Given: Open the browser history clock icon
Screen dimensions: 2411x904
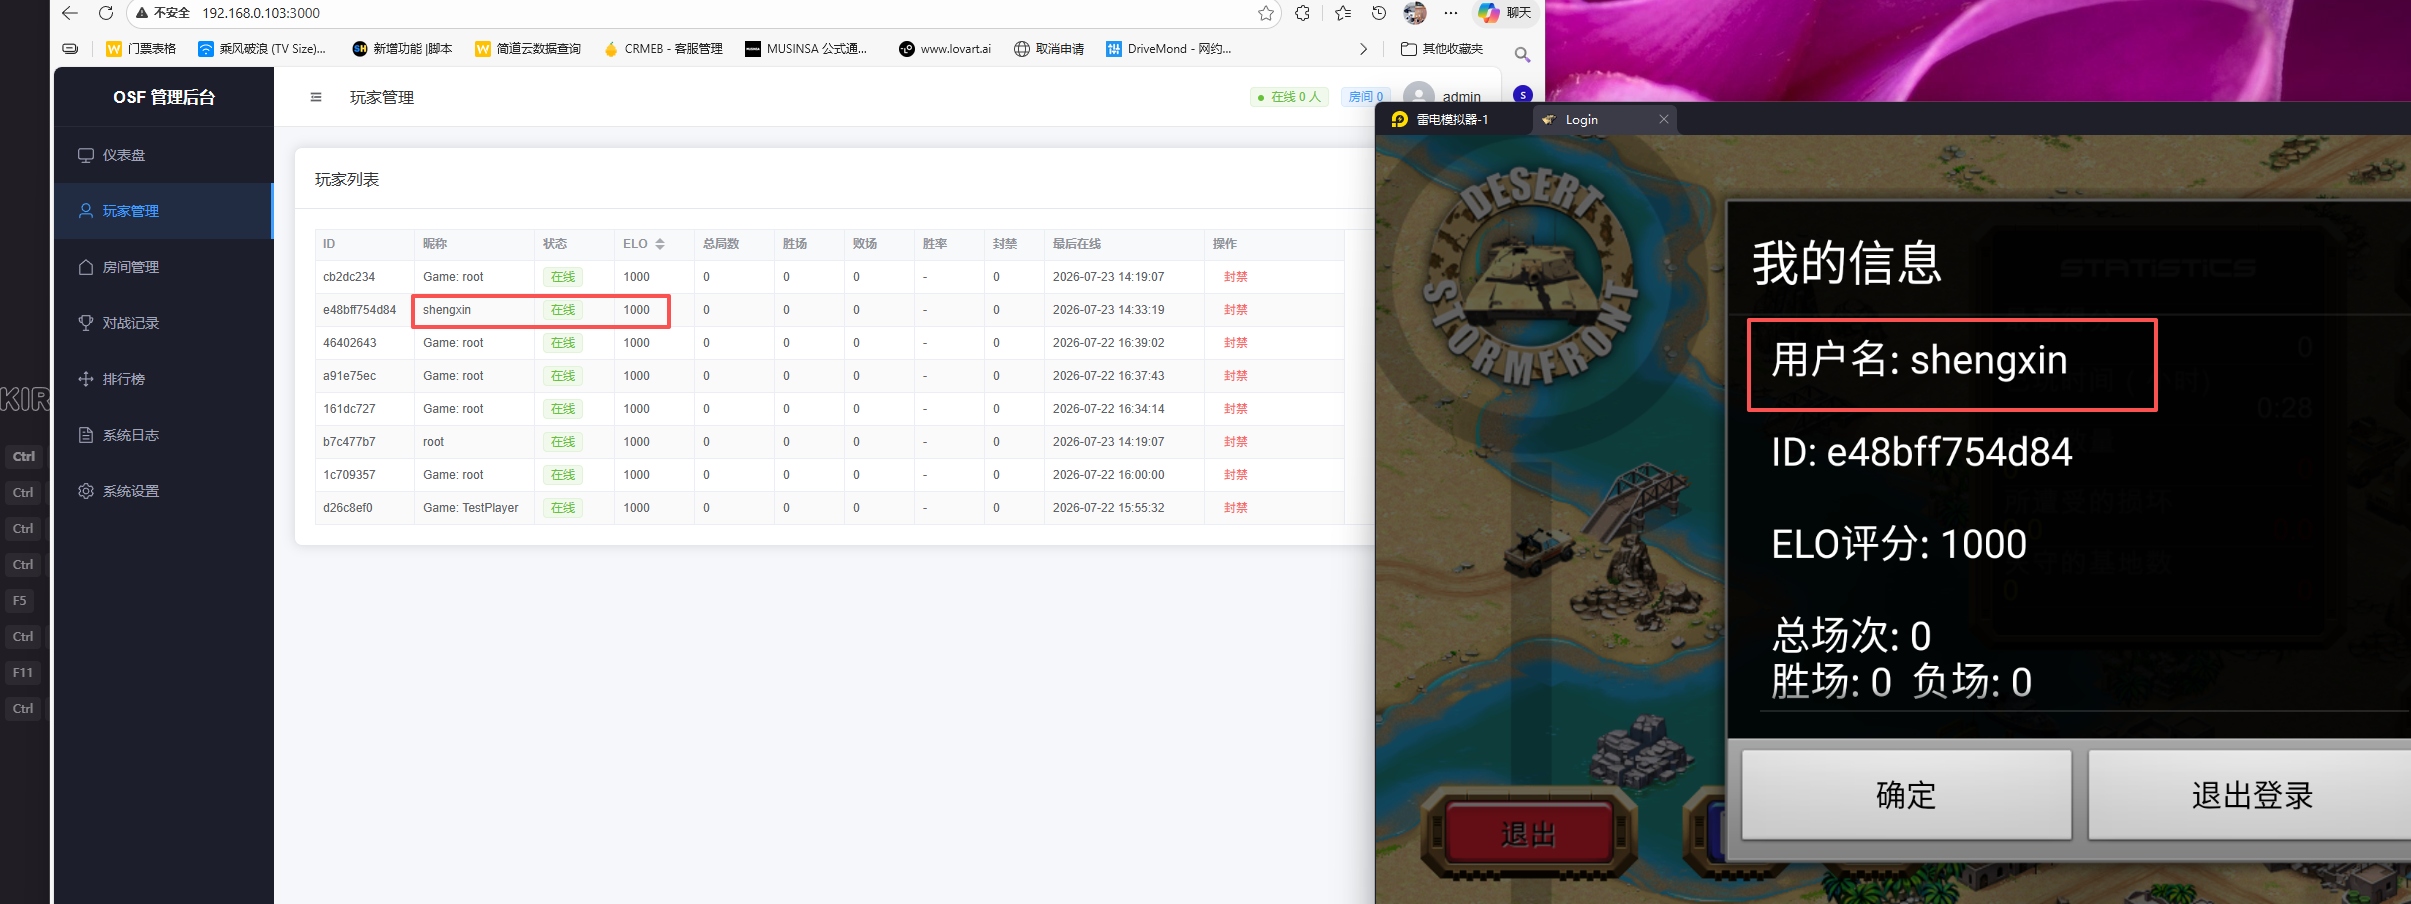Looking at the screenshot, I should coord(1379,13).
